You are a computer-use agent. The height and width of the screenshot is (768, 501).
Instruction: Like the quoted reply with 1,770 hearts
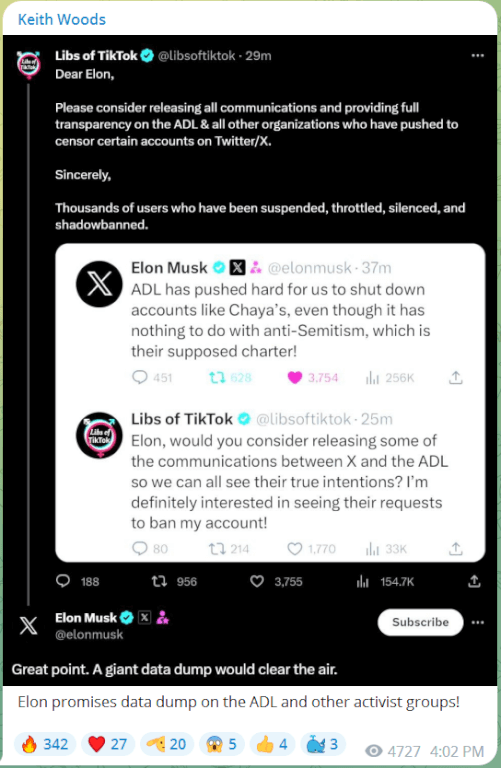point(294,549)
